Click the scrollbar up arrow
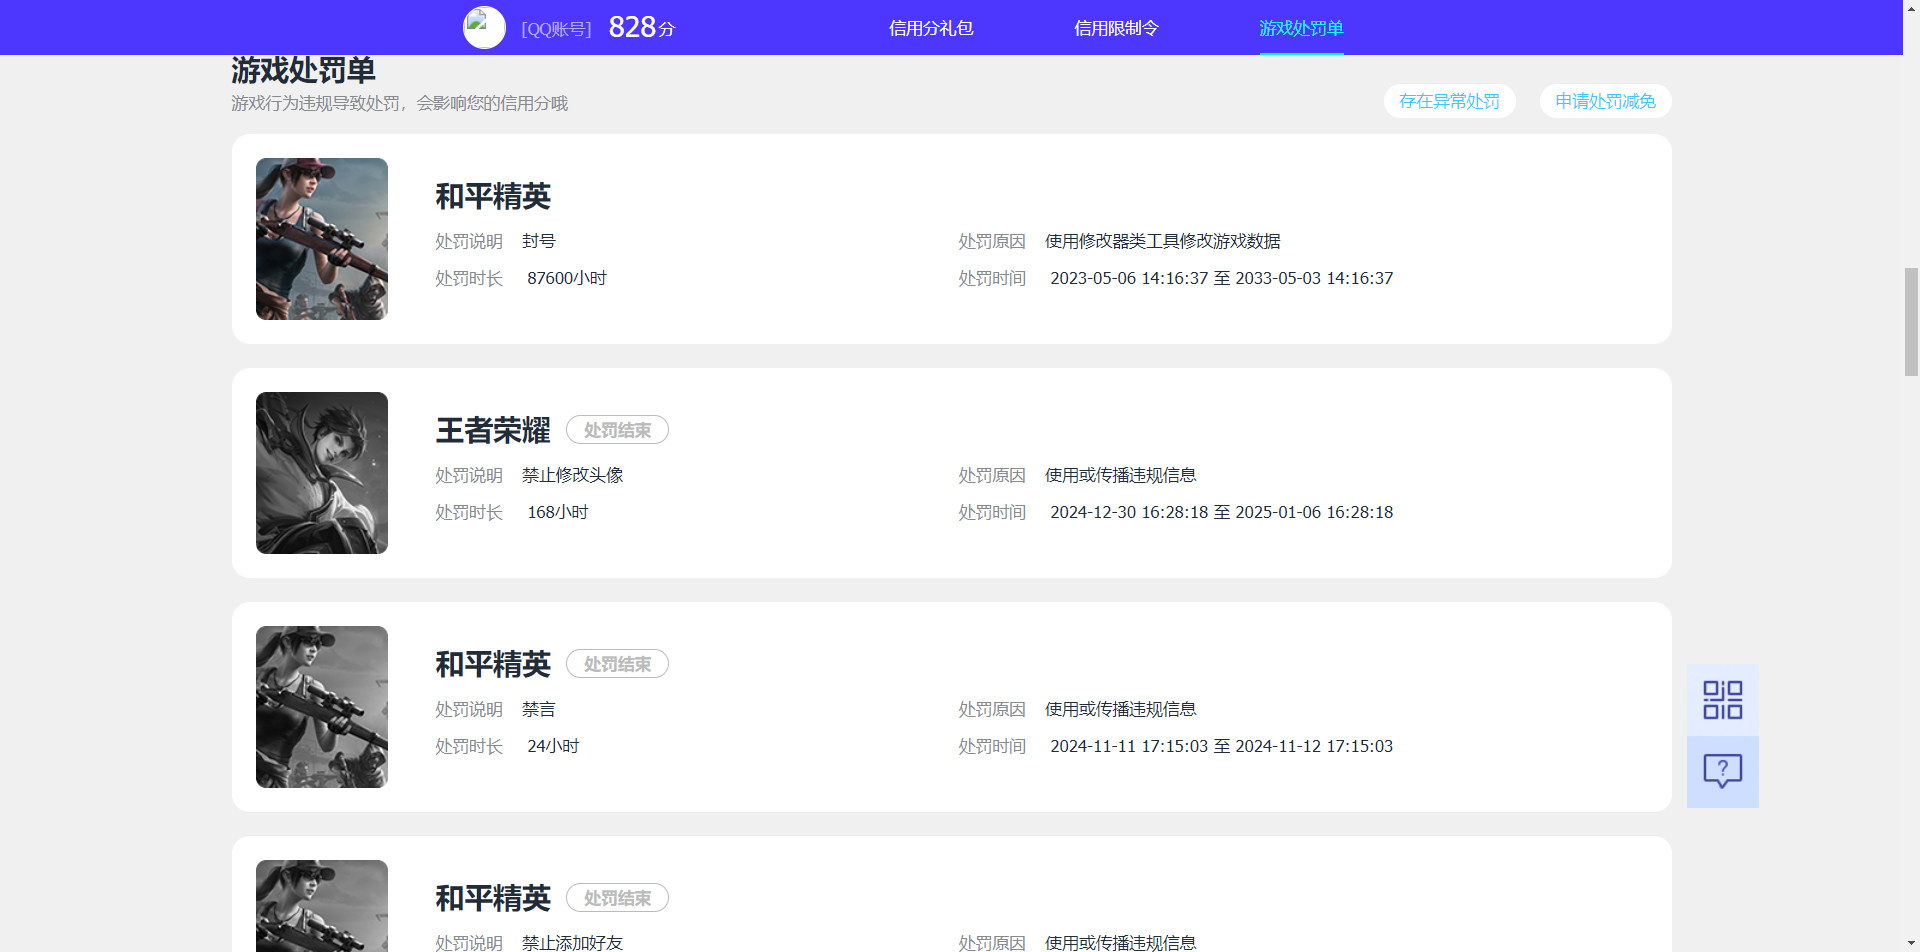 click(x=1911, y=8)
